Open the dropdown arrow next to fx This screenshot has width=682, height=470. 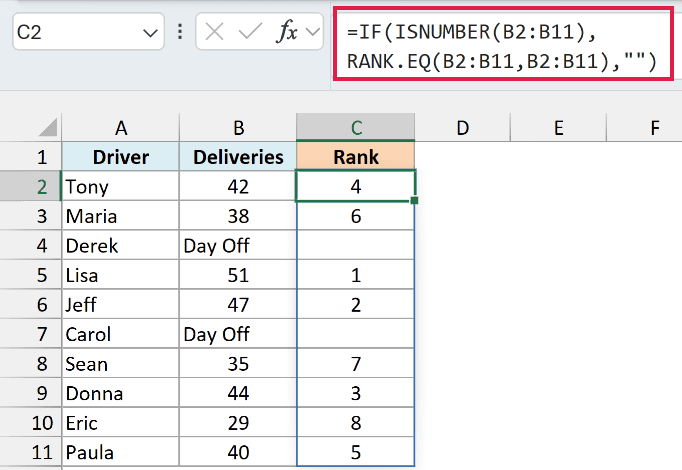click(313, 31)
